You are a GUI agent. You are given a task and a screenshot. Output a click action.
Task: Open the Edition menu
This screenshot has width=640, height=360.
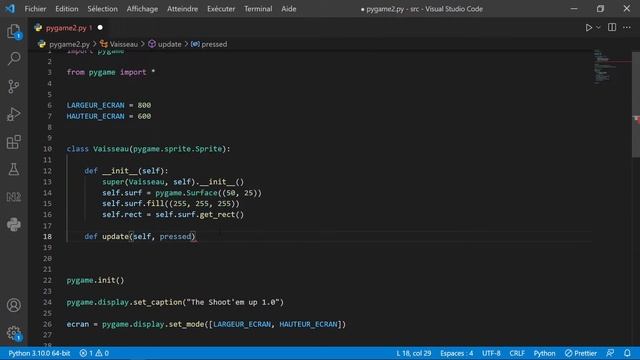[x=67, y=9]
